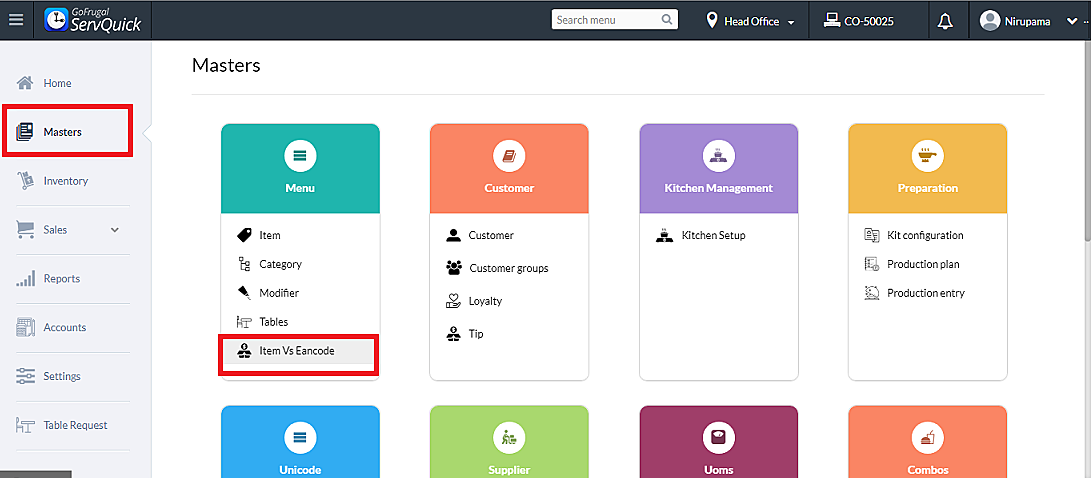Click the Item tag icon

[244, 235]
